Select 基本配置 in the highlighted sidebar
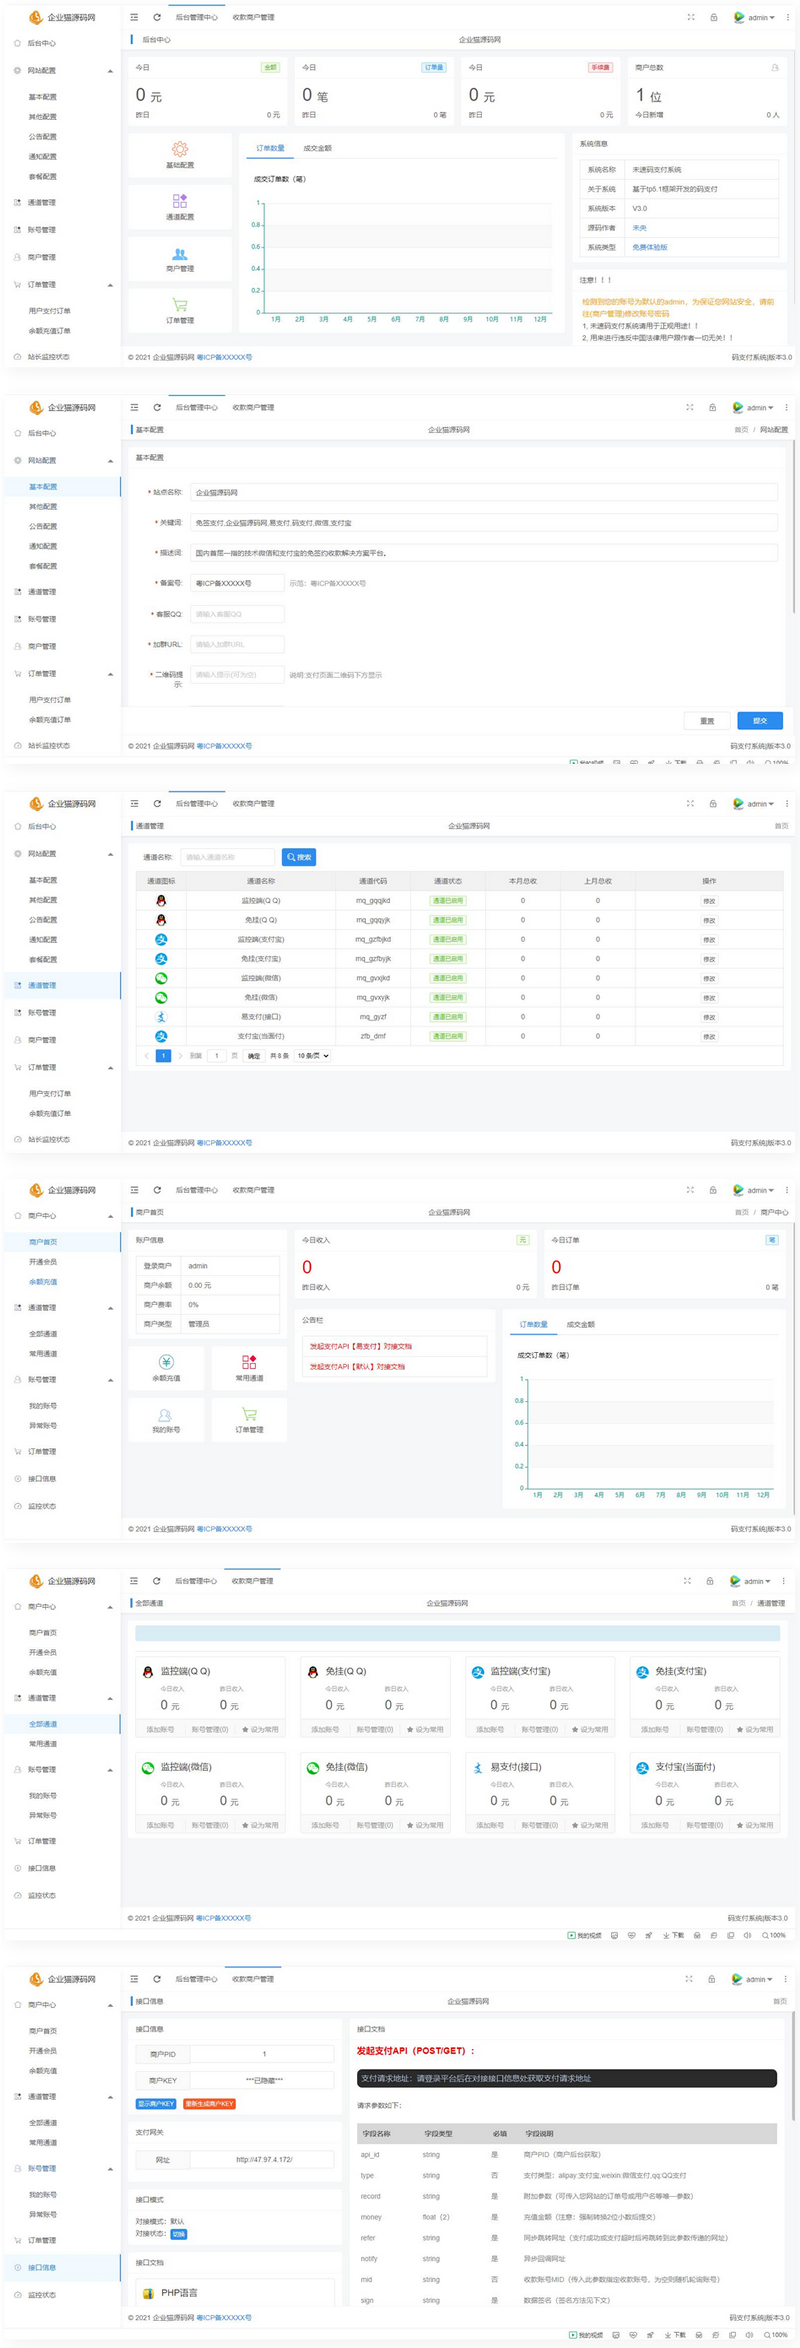The height and width of the screenshot is (2348, 800). (43, 487)
